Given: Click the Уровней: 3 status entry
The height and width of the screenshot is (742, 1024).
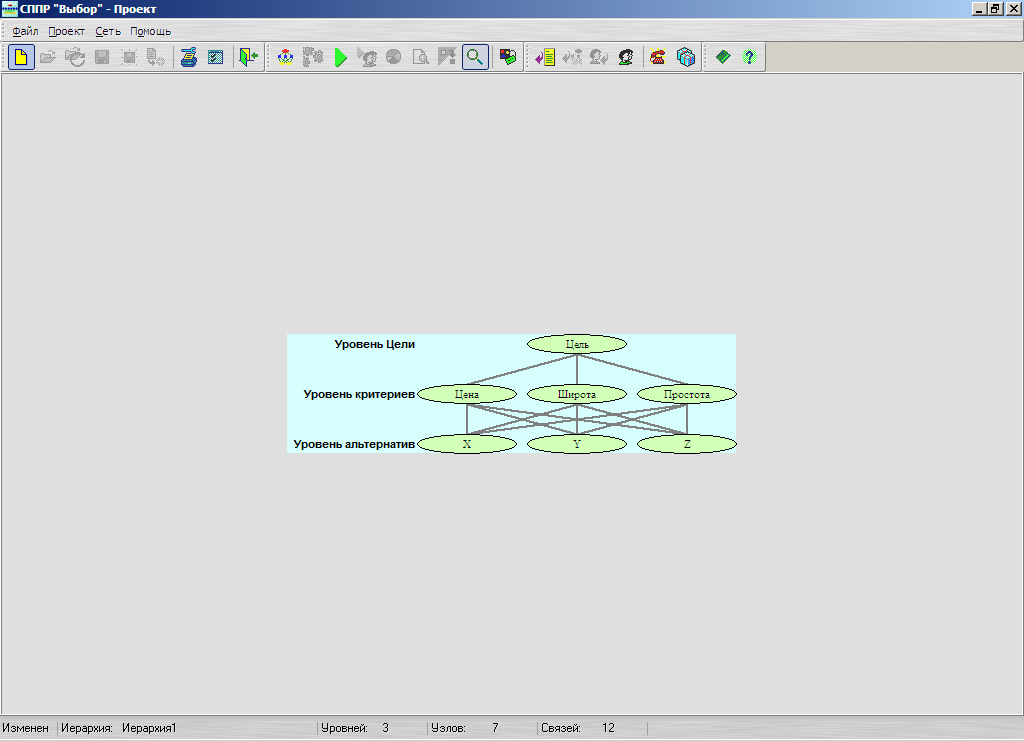Looking at the screenshot, I should [x=355, y=728].
